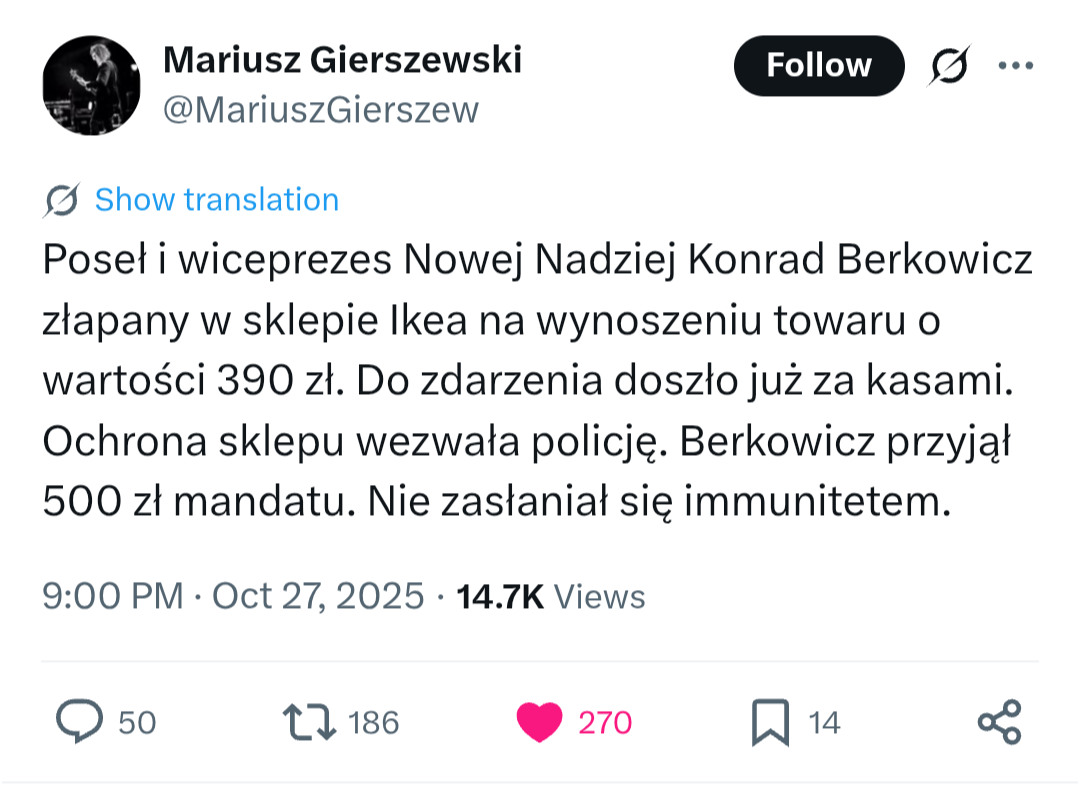Screen dimensions: 1080x800
Task: Open the @MariuszGierszew handle link
Action: click(320, 110)
